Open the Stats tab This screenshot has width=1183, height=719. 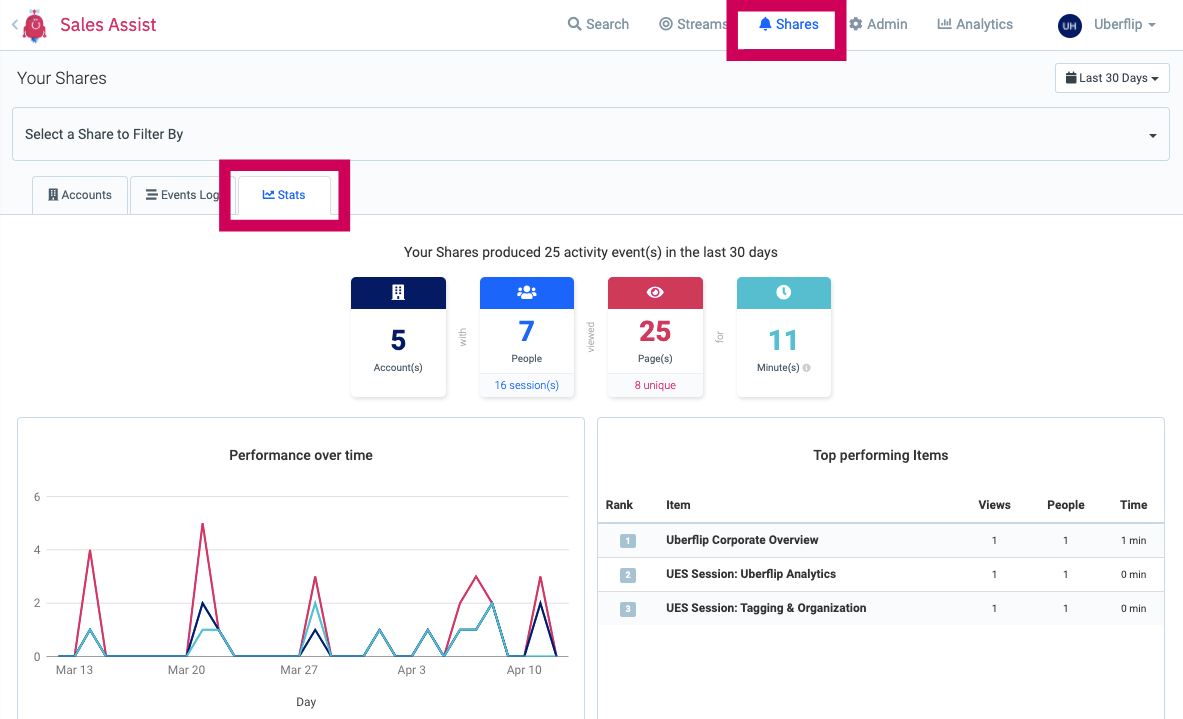click(284, 195)
